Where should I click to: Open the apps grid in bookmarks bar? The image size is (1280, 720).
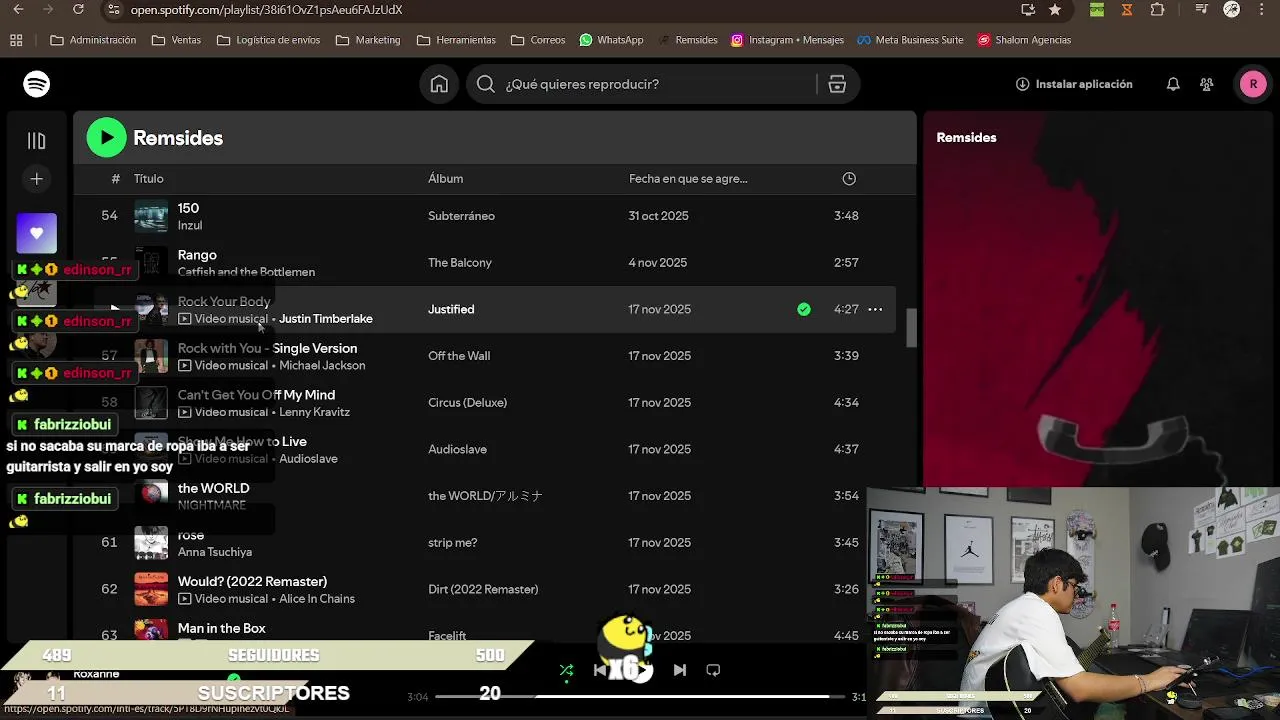point(16,40)
